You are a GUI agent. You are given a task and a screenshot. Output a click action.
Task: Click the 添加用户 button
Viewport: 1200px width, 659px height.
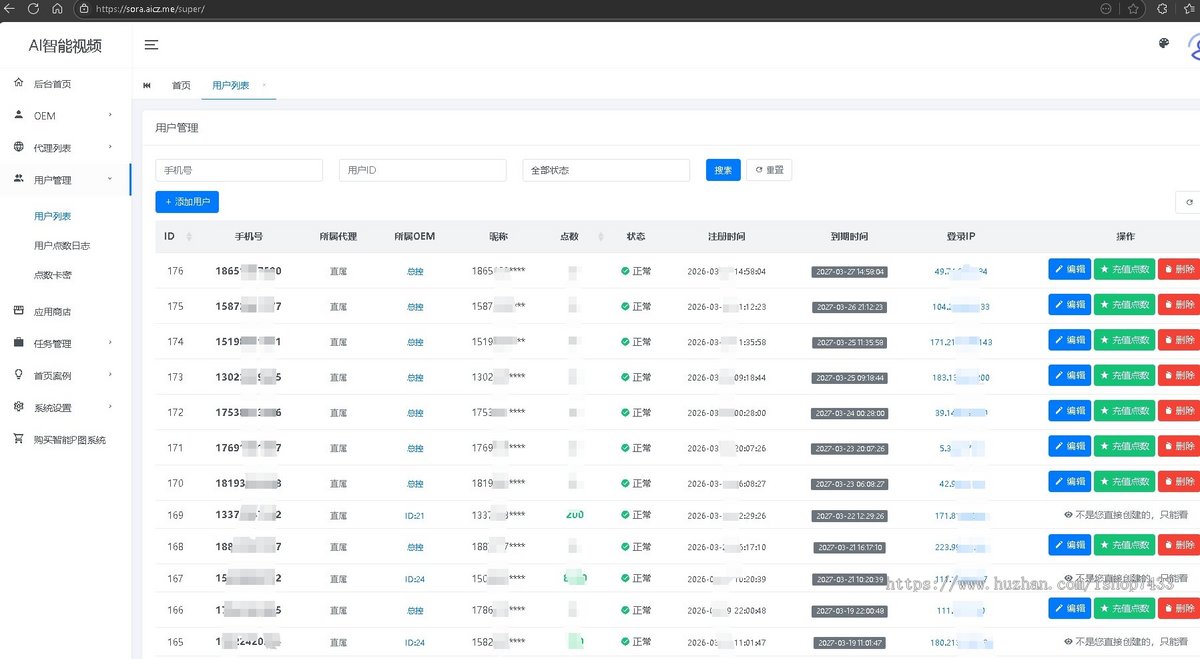[x=187, y=202]
